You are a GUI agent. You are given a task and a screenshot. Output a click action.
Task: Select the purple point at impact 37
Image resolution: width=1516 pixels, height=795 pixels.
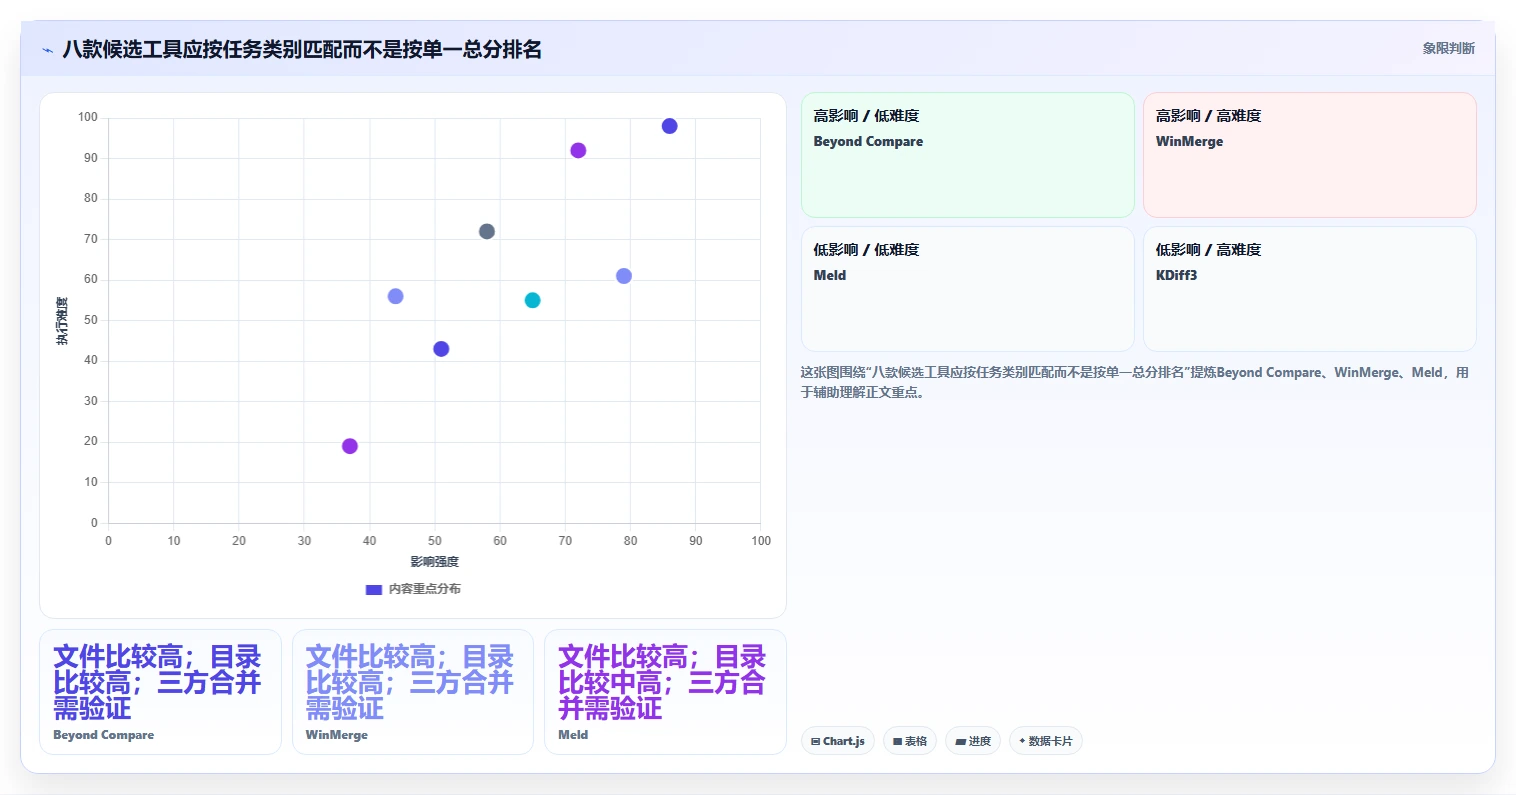pyautogui.click(x=350, y=446)
